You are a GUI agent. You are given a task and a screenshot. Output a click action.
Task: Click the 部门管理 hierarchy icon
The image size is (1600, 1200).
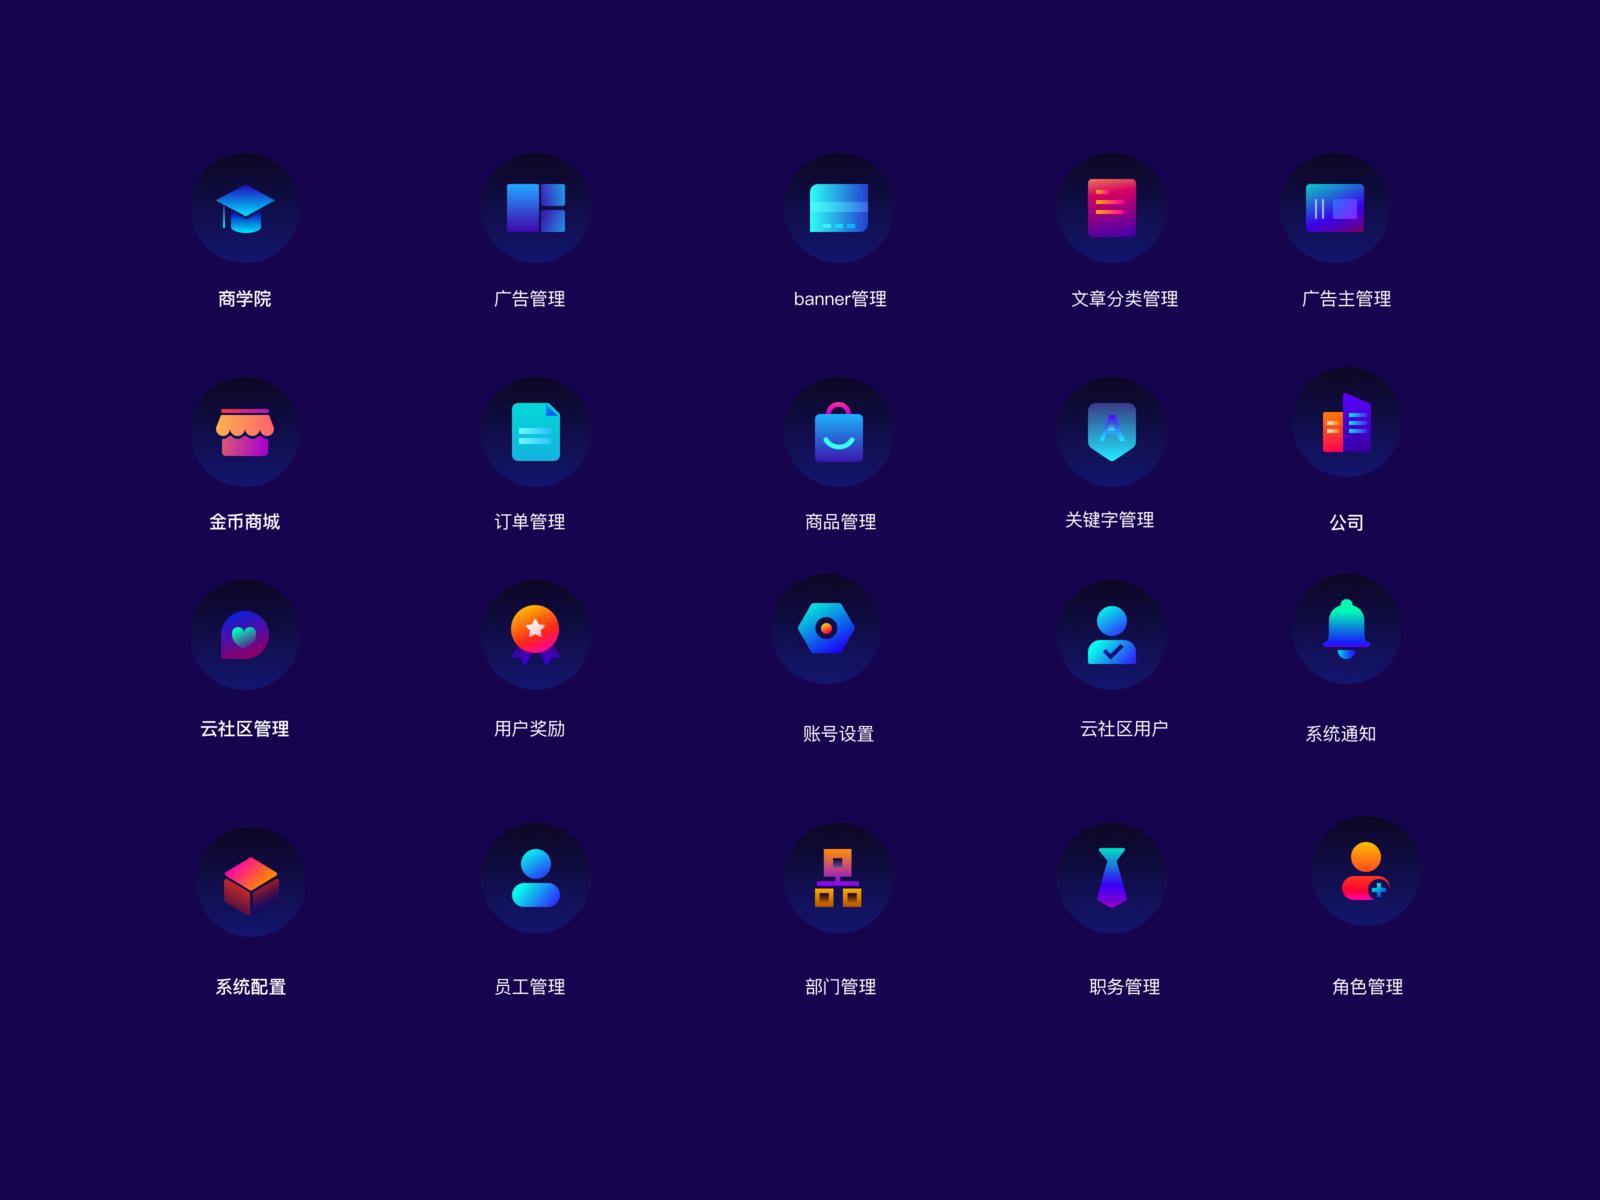[840, 879]
